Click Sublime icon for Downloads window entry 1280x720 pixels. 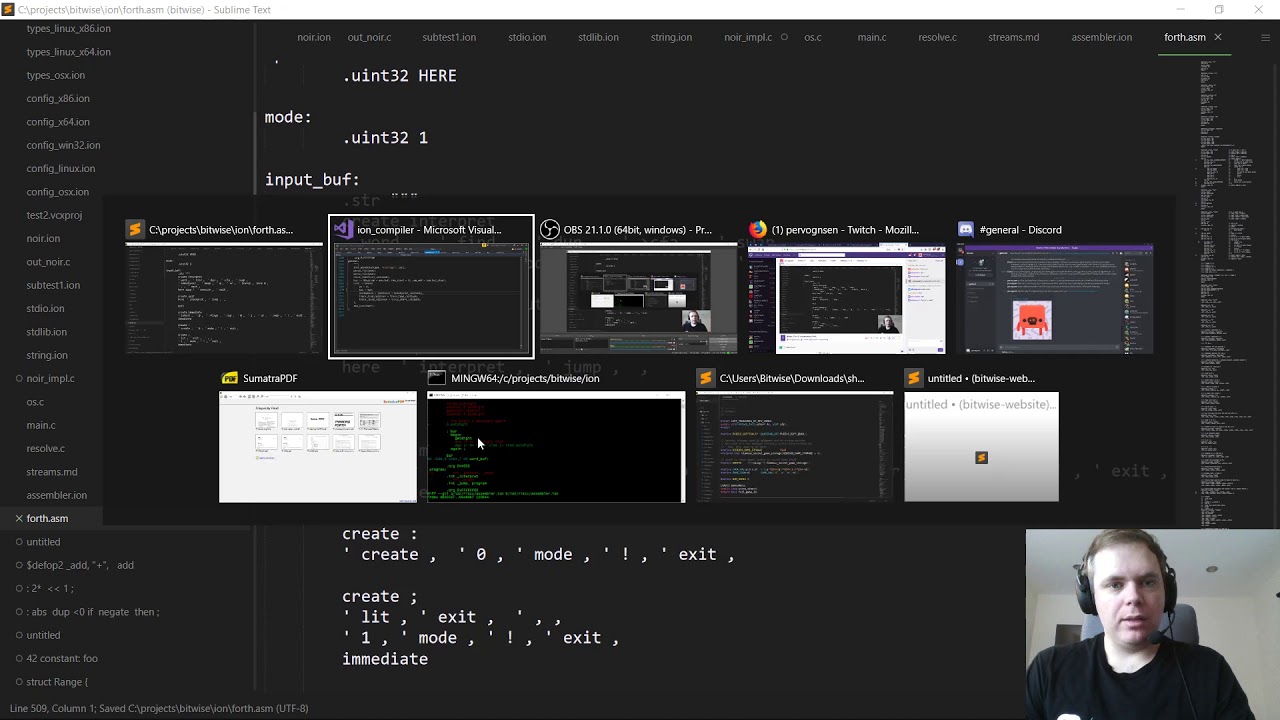(705, 378)
